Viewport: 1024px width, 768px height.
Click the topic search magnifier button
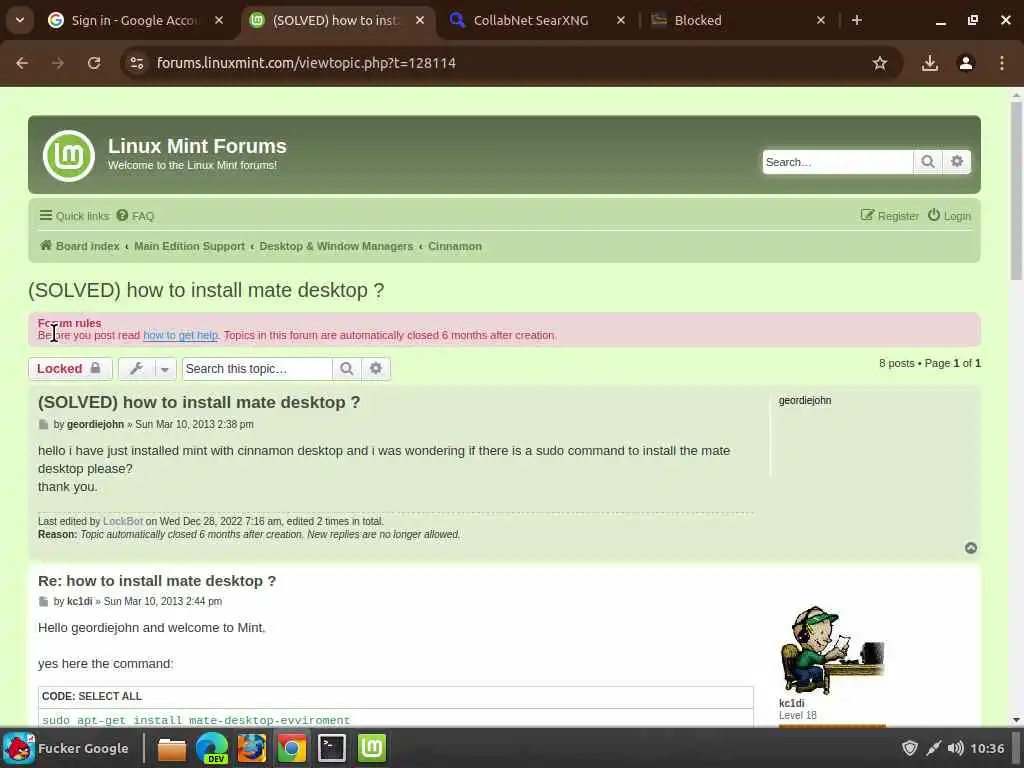point(347,369)
